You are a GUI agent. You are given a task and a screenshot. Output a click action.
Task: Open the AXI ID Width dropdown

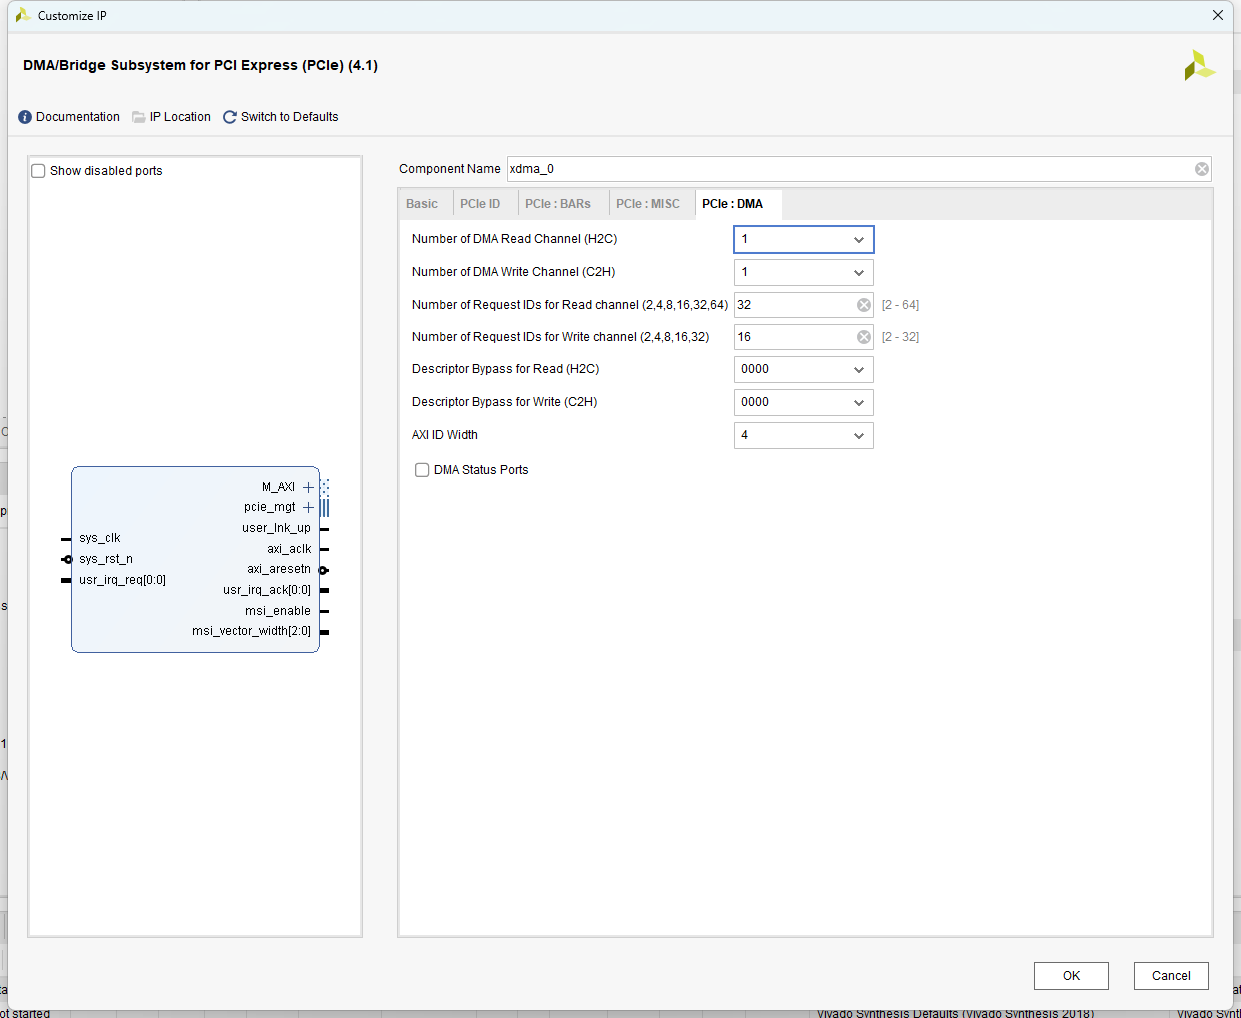coord(804,435)
